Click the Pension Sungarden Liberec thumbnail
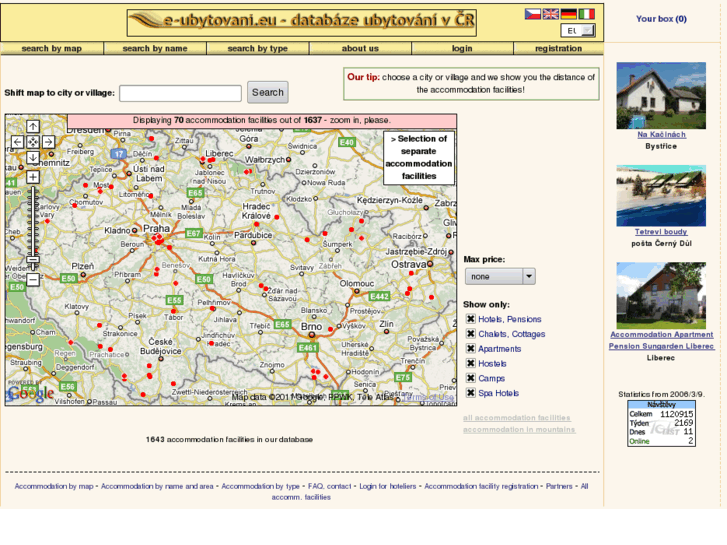This screenshot has height=545, width=727. click(661, 296)
